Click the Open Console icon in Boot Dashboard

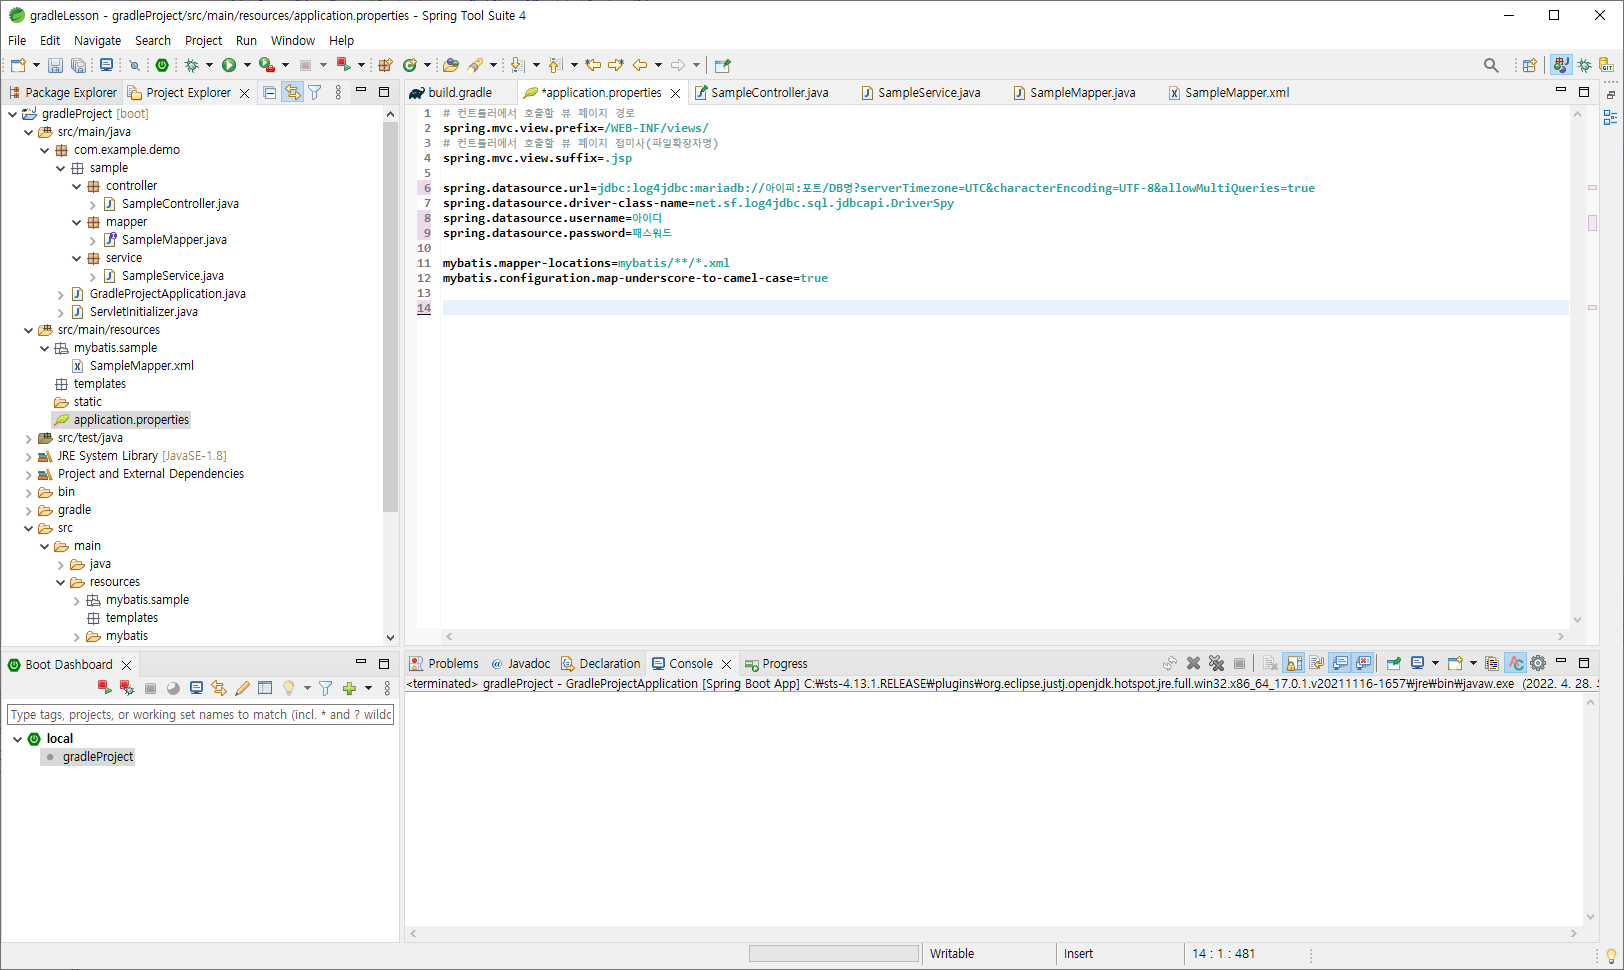coord(196,688)
